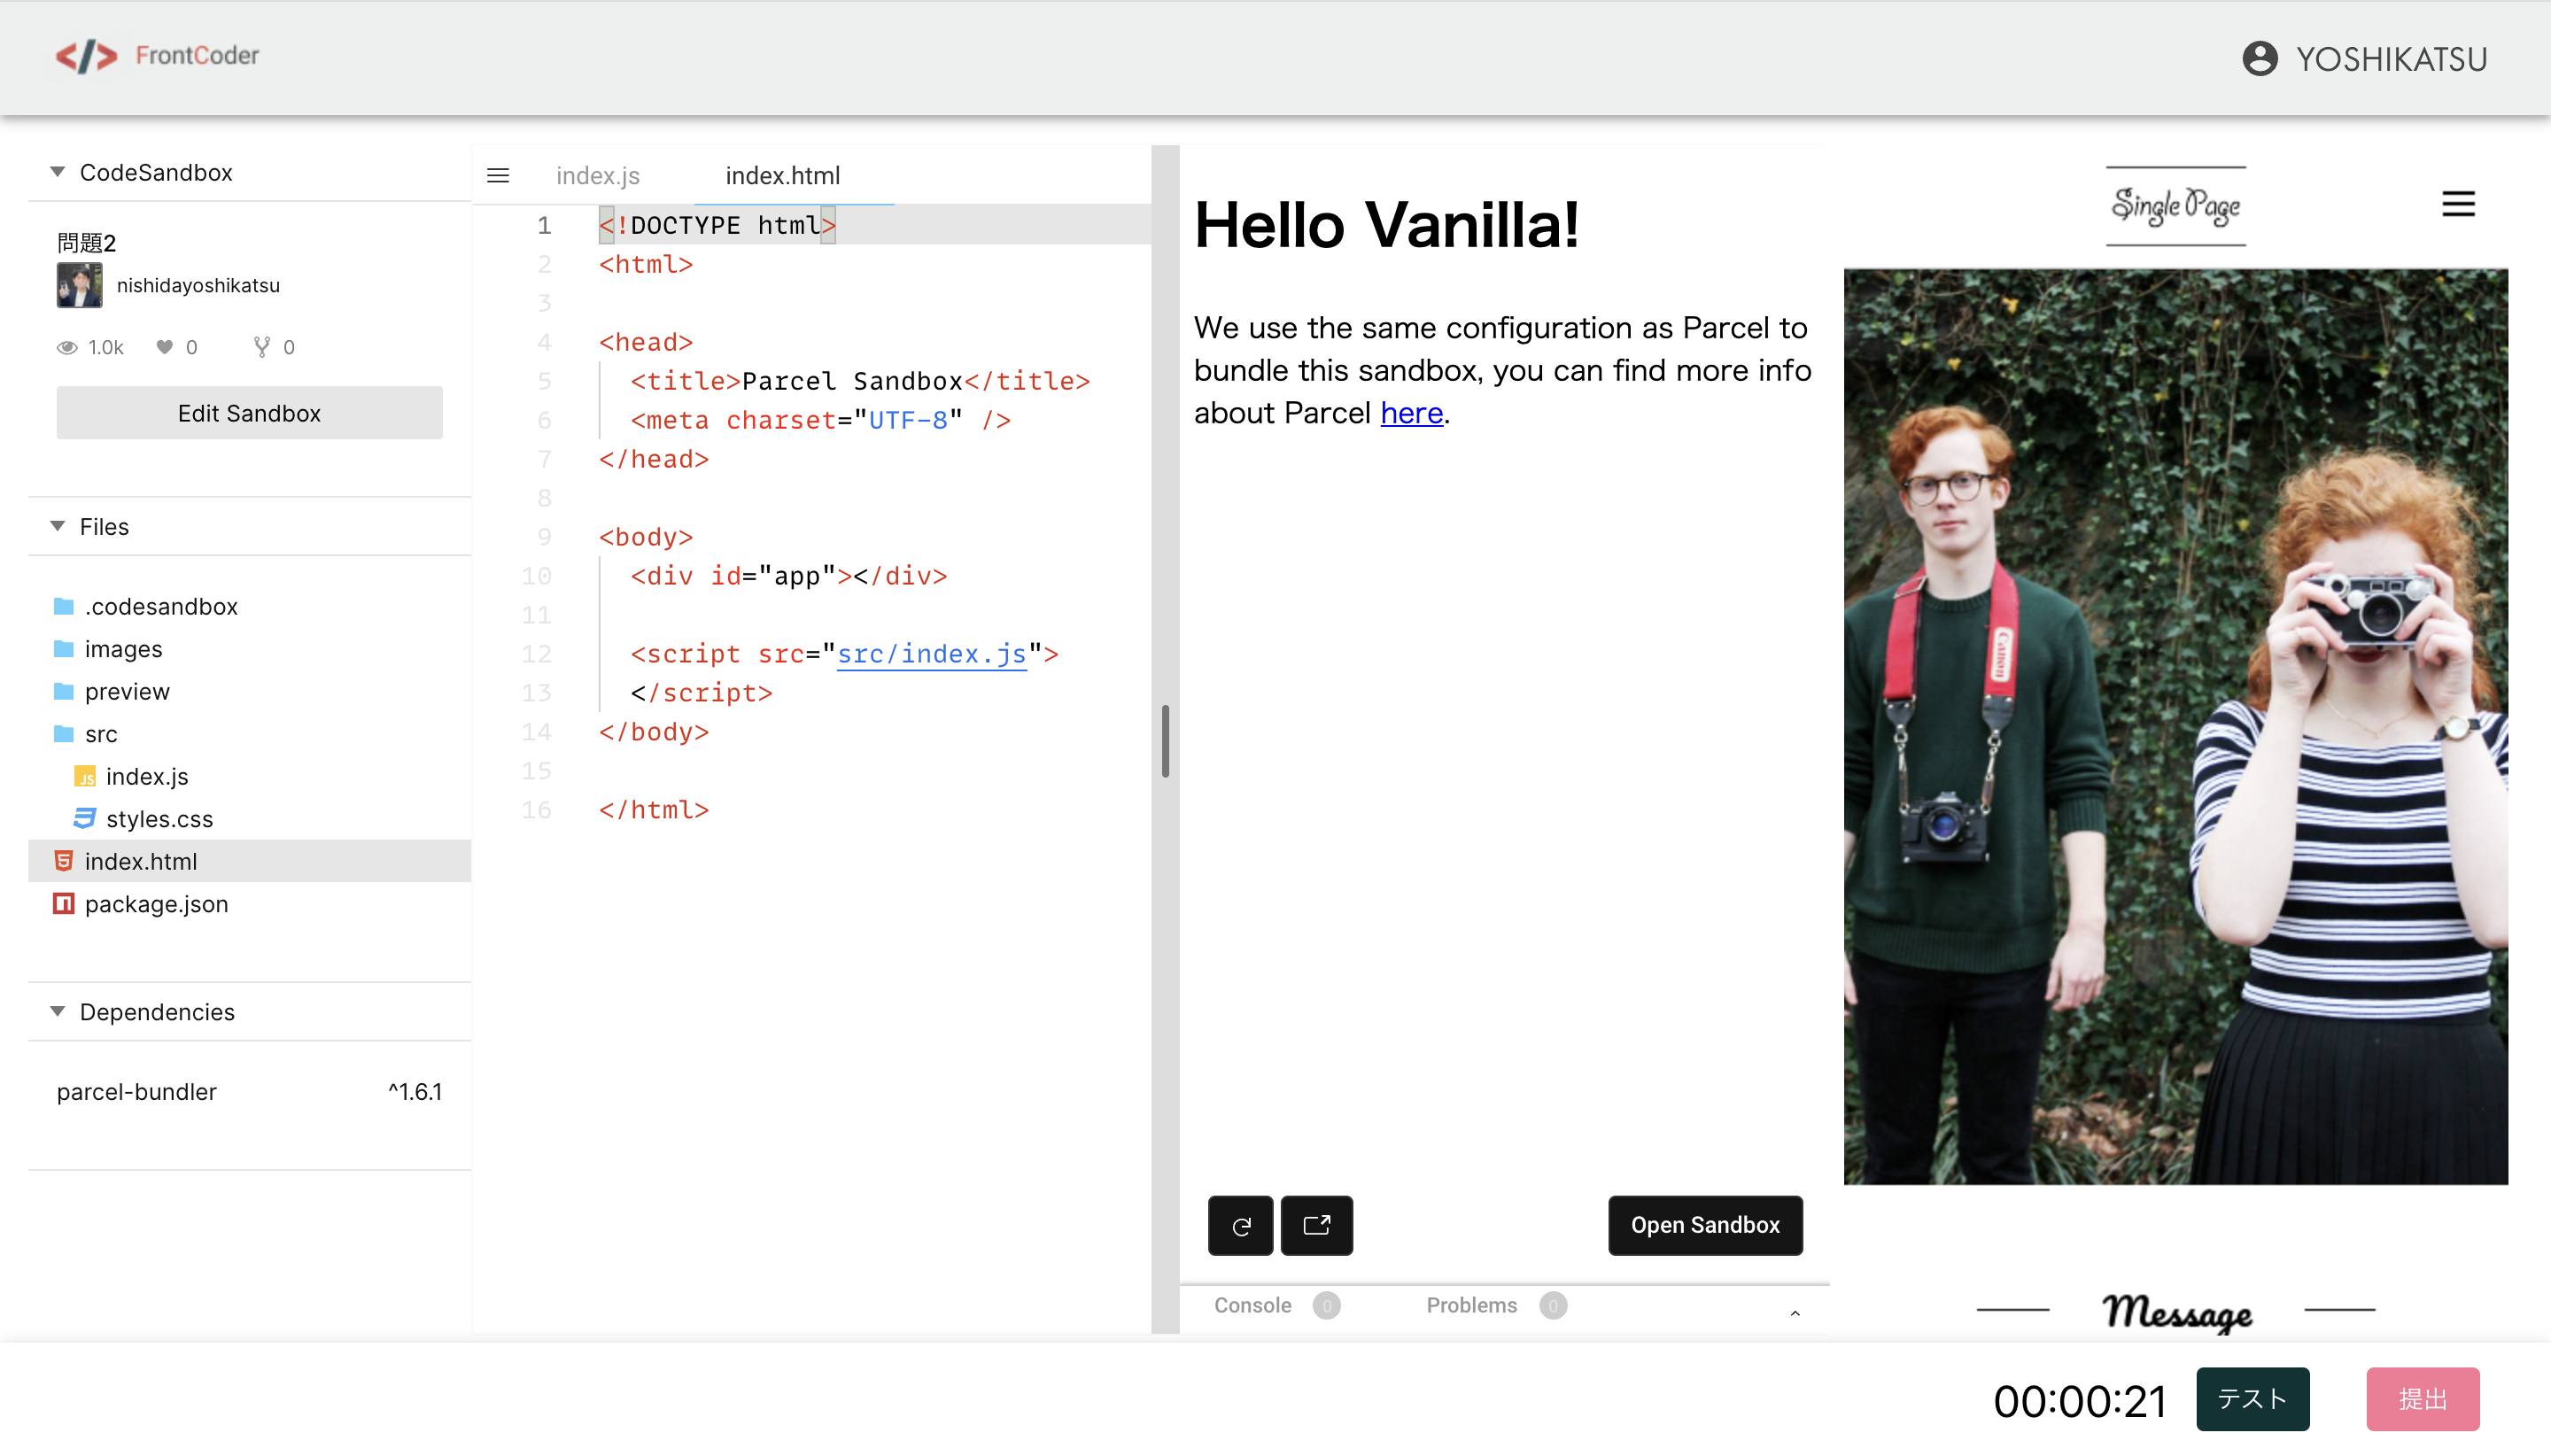The height and width of the screenshot is (1456, 2551).
Task: Click the likes heart icon
Action: point(165,347)
